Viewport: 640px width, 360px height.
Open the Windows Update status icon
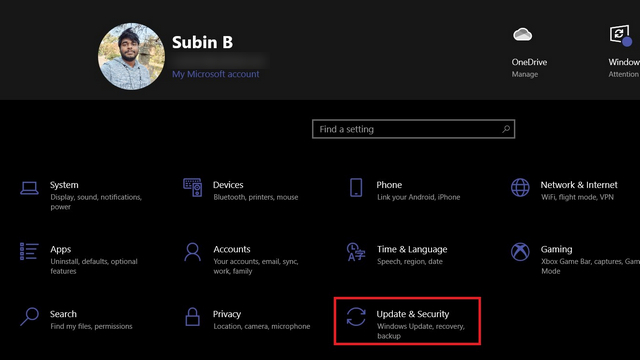click(x=620, y=35)
